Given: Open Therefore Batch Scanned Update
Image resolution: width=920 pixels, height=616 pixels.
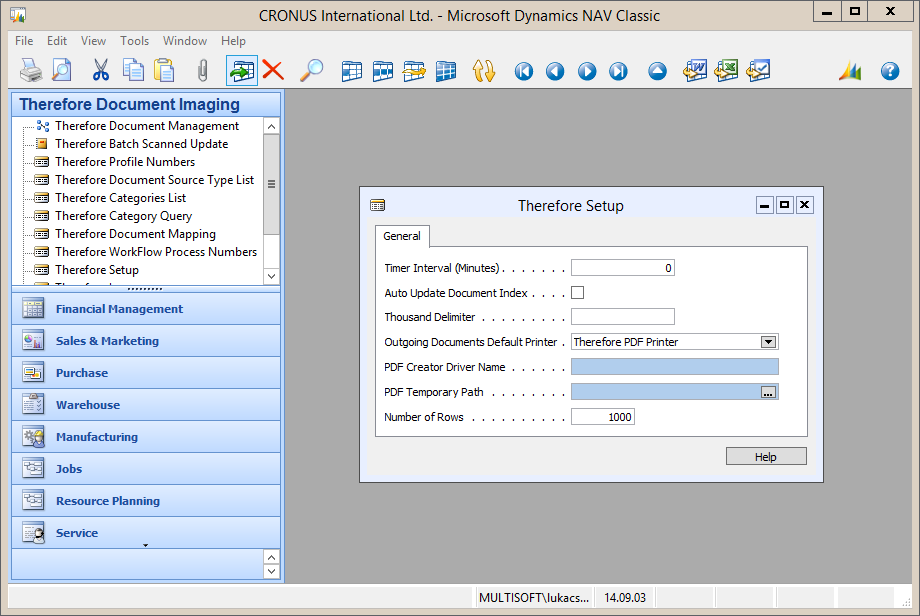Looking at the screenshot, I should [141, 144].
